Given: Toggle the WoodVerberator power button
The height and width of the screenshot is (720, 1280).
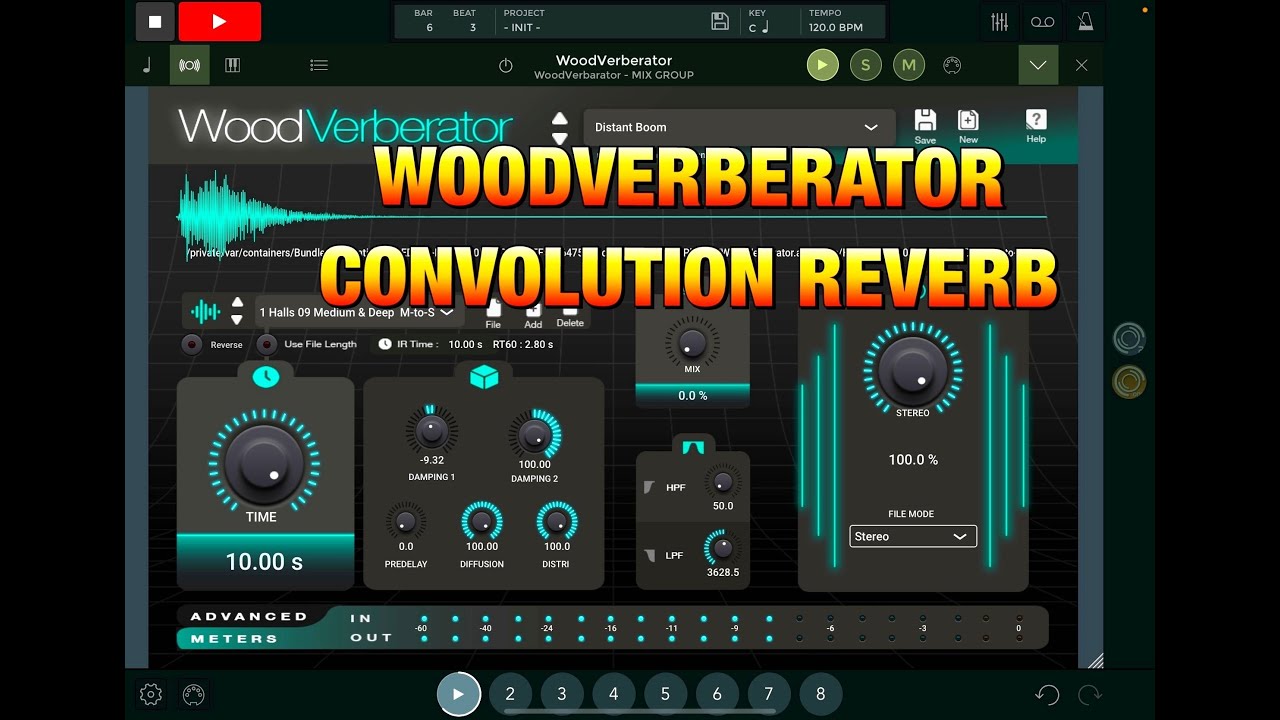Looking at the screenshot, I should pos(505,66).
